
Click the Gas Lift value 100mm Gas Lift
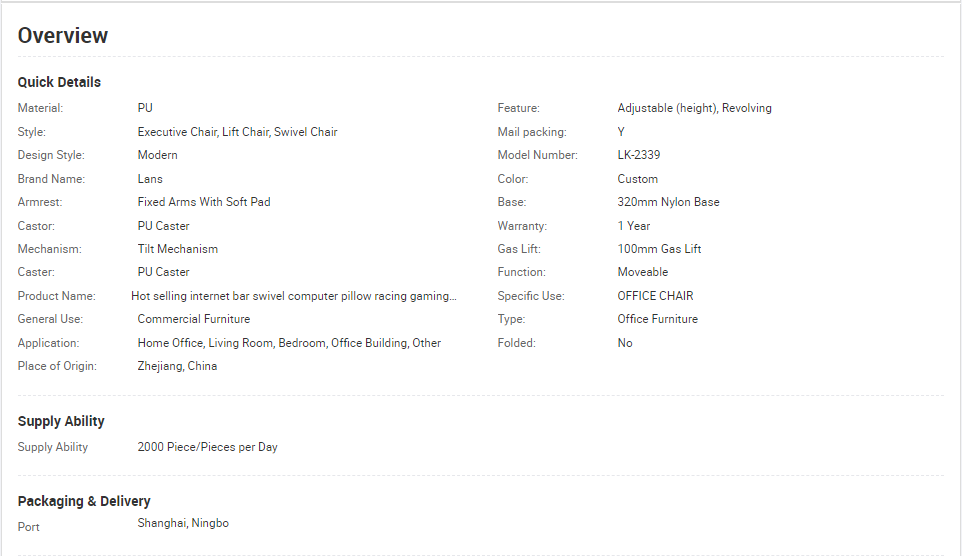[659, 249]
